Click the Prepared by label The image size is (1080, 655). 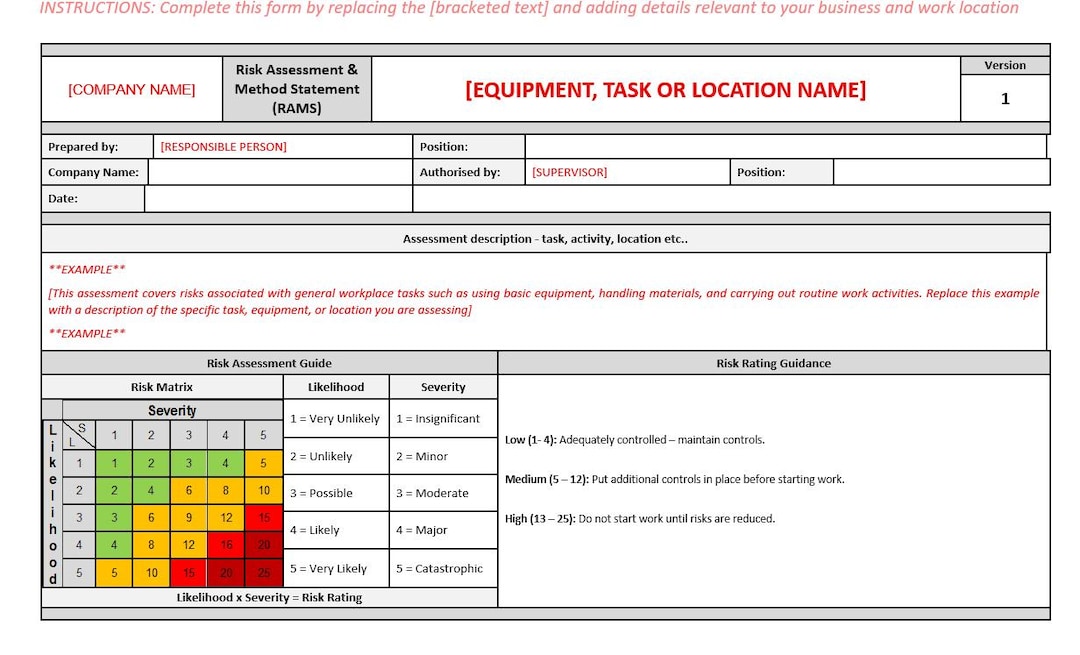[x=83, y=147]
